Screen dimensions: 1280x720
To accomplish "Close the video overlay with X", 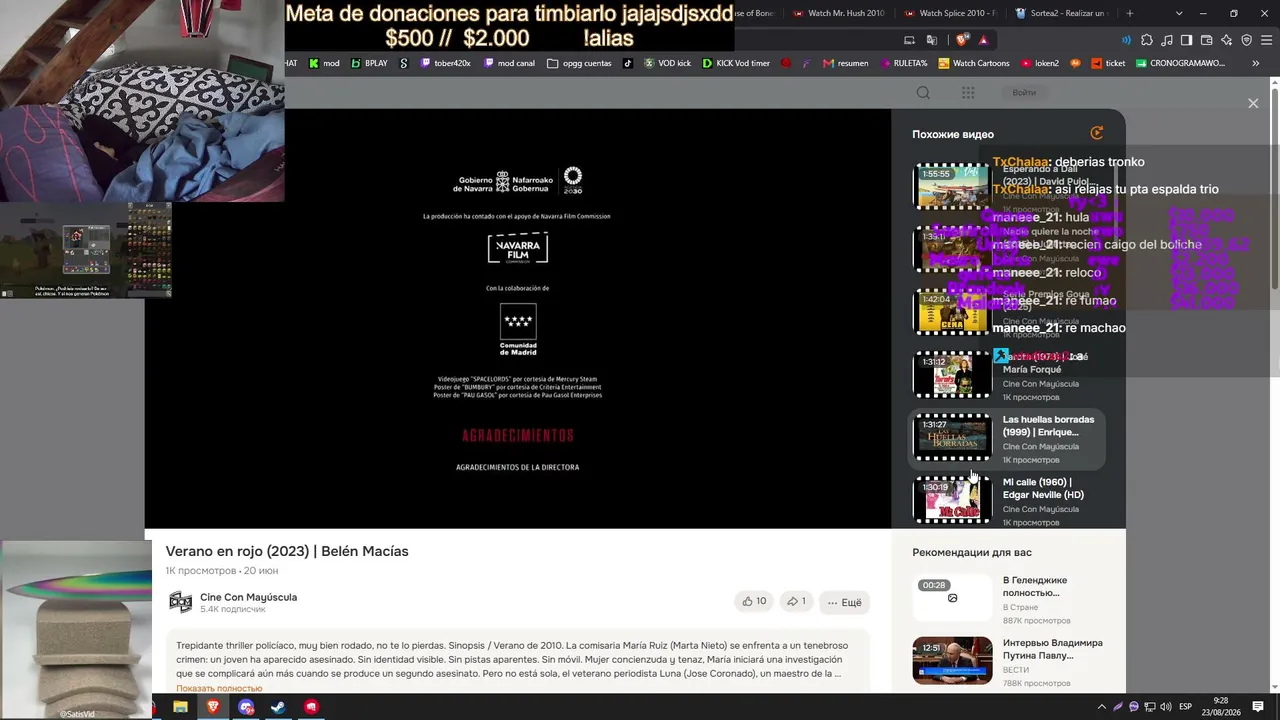I will [1253, 103].
